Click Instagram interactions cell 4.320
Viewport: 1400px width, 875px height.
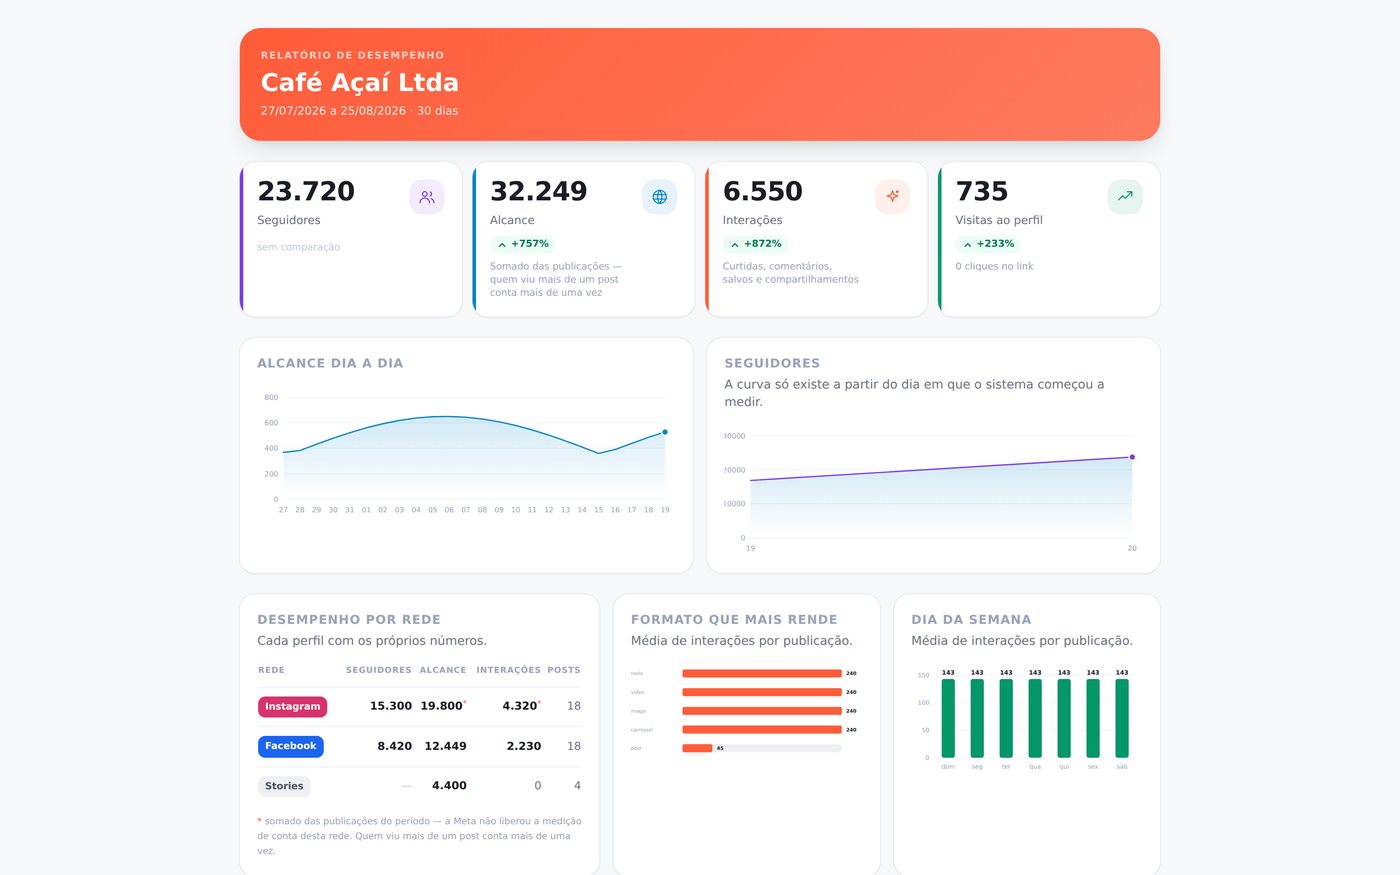520,706
